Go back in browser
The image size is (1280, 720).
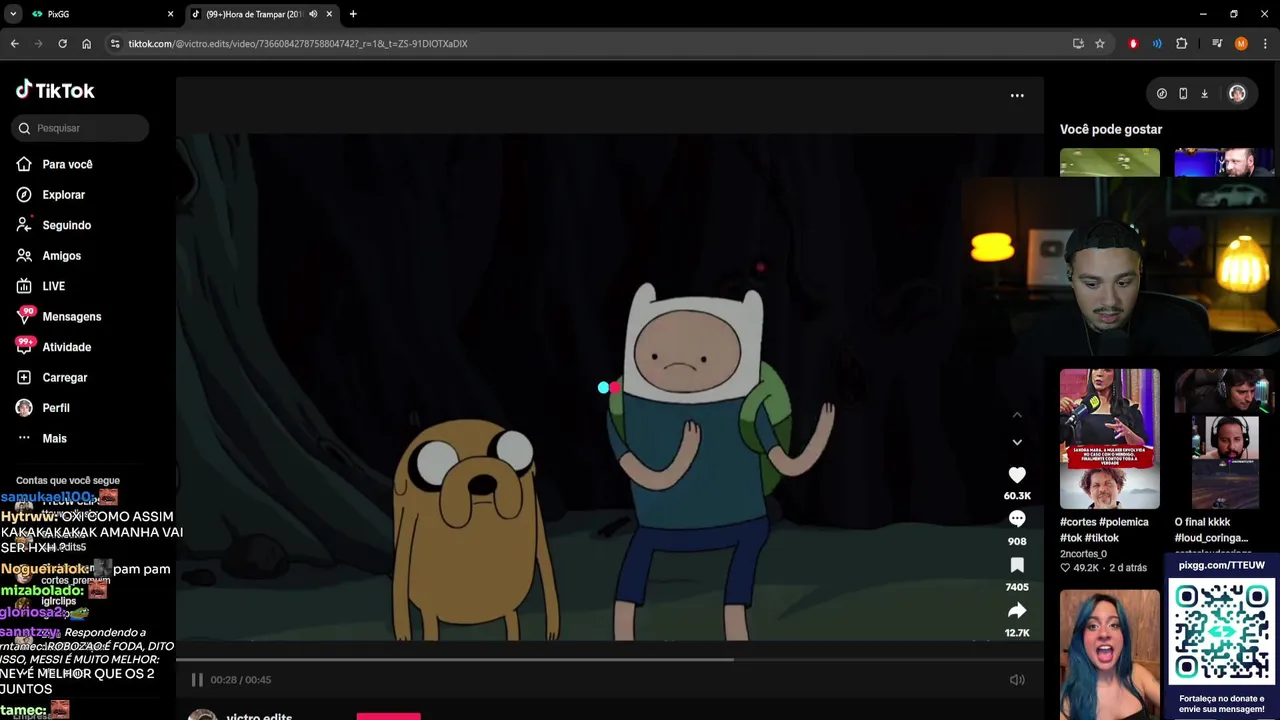pyautogui.click(x=15, y=44)
